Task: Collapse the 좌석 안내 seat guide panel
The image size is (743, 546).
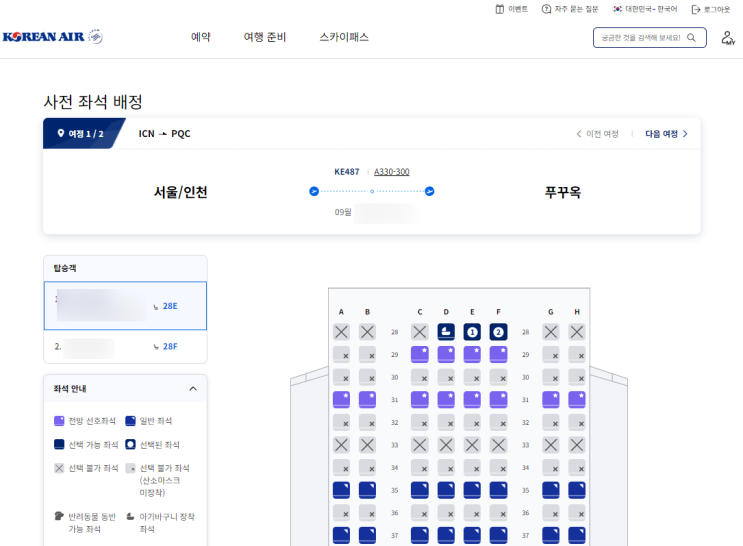Action: click(193, 389)
